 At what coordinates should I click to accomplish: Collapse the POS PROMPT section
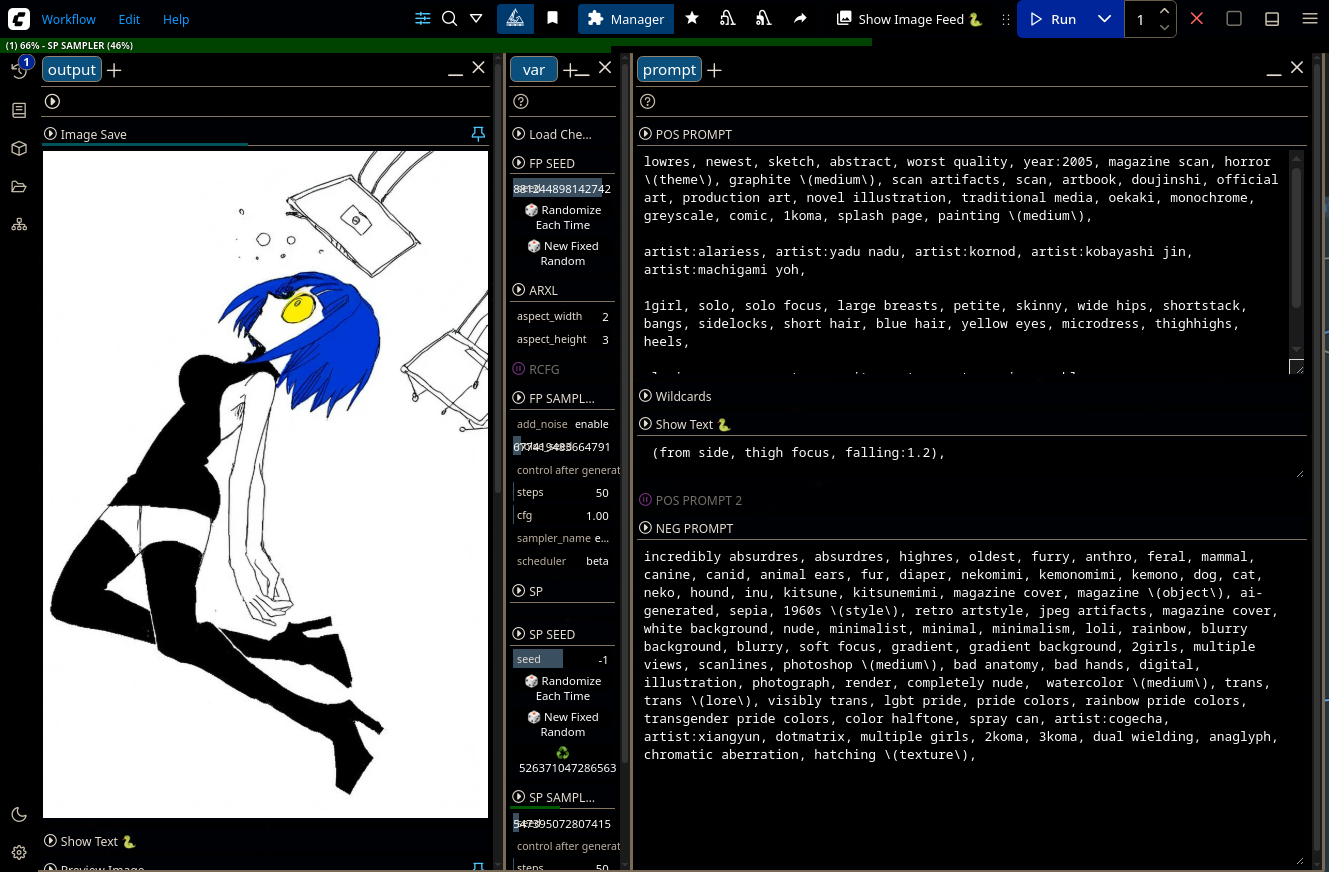point(646,134)
